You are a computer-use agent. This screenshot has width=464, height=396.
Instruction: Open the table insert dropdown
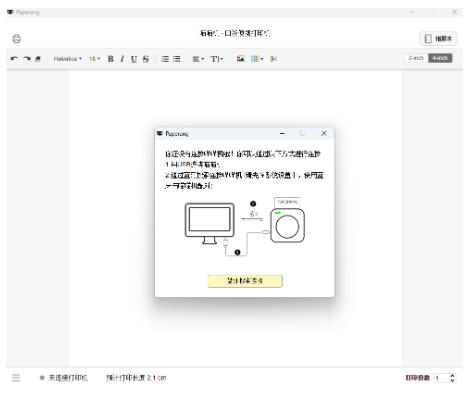point(257,59)
